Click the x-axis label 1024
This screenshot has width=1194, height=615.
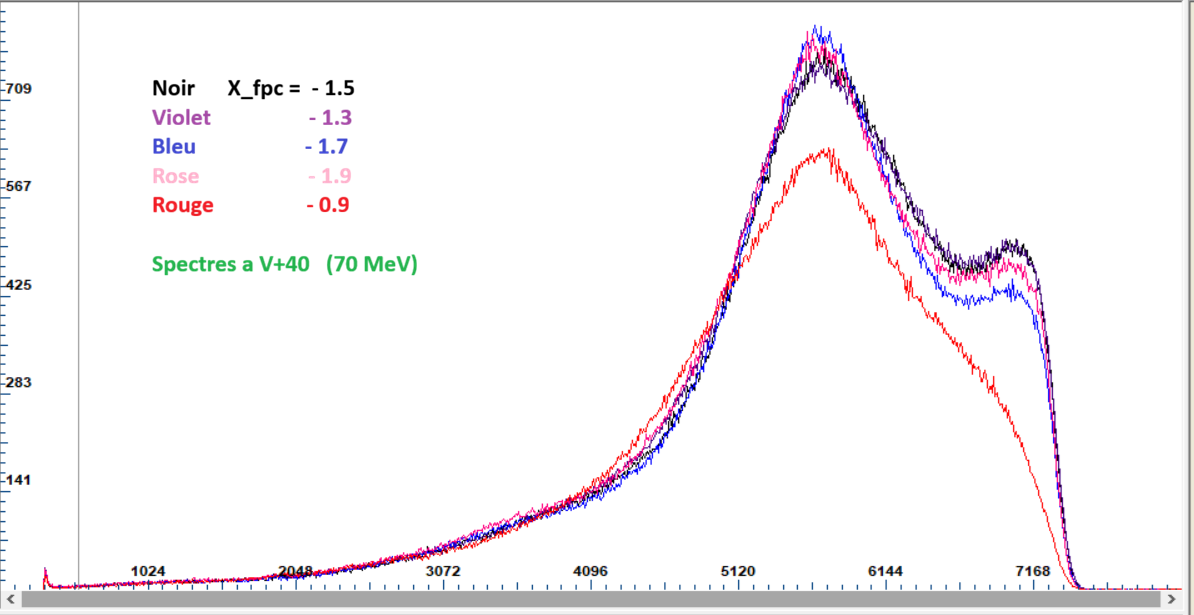(x=148, y=571)
